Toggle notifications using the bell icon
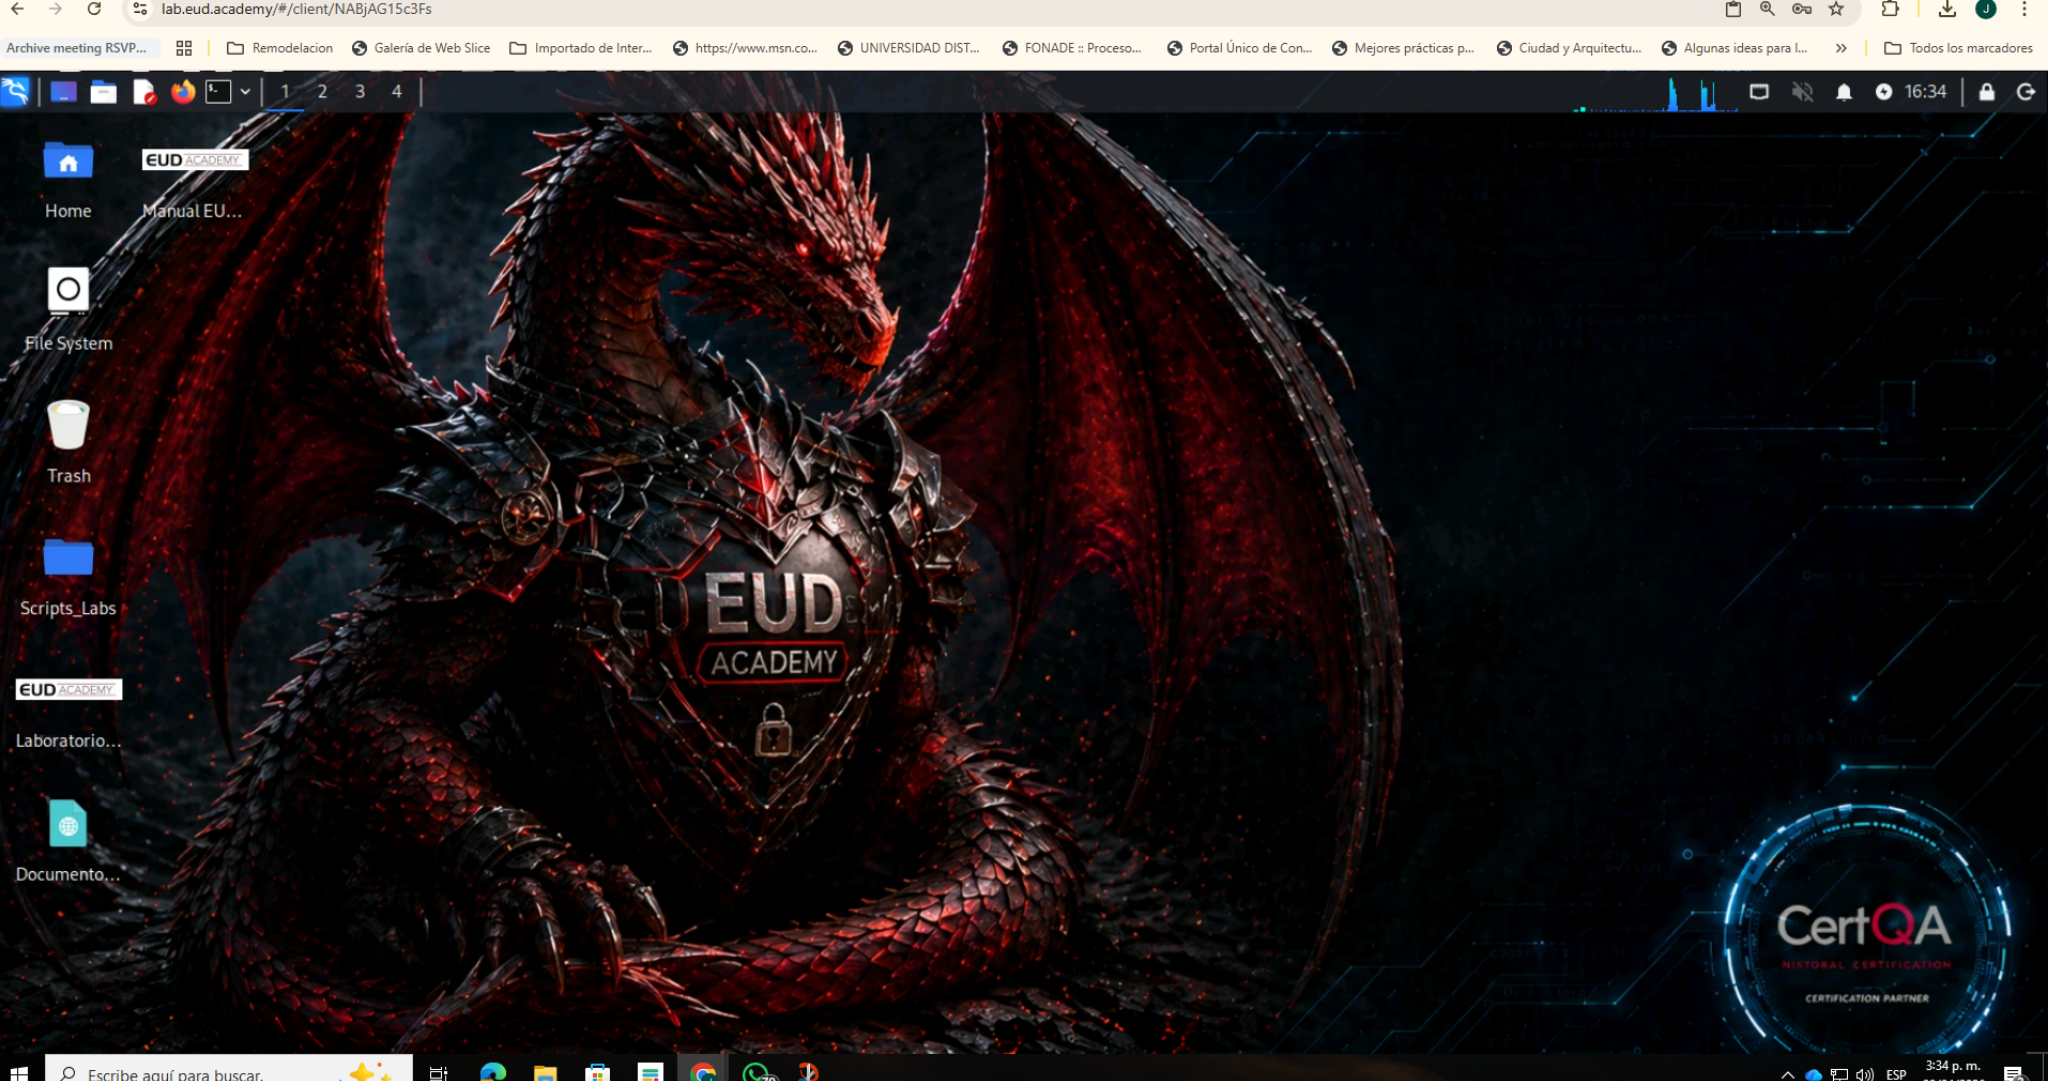2048x1081 pixels. pyautogui.click(x=1843, y=91)
